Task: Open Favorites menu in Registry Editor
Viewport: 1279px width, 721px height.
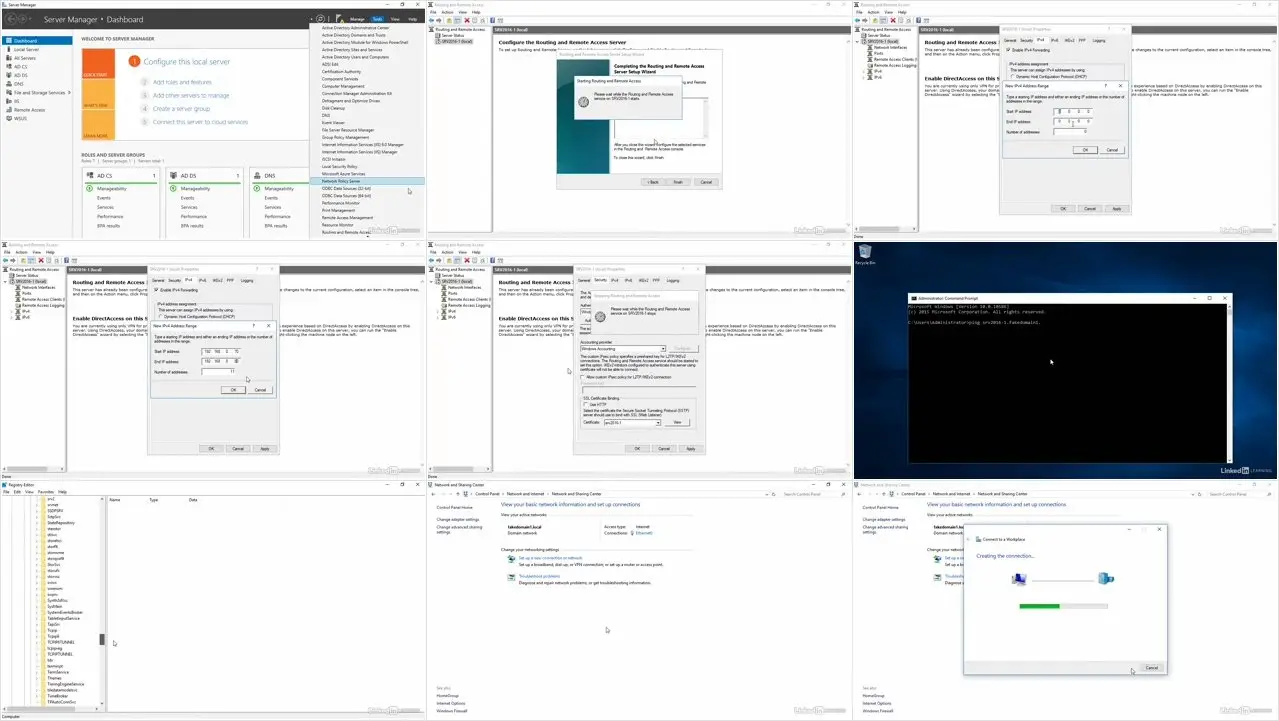Action: pyautogui.click(x=44, y=492)
